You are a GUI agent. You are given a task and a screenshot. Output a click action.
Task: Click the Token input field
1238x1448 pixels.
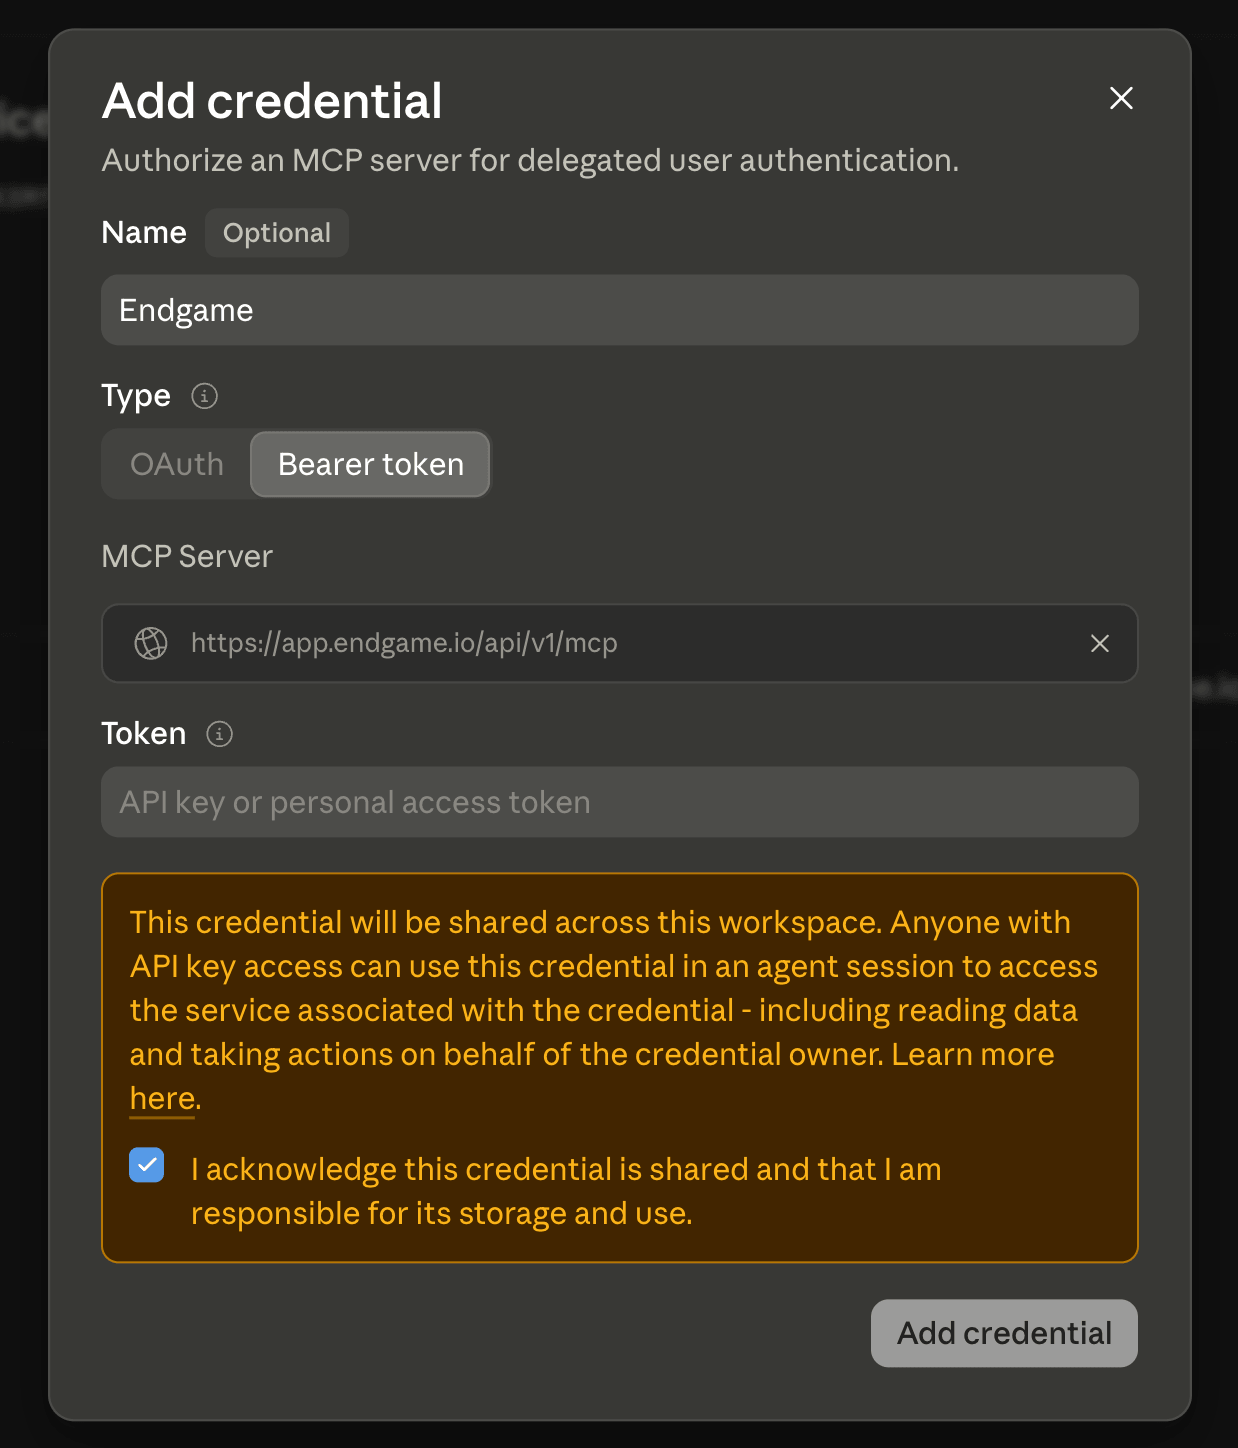coord(620,802)
